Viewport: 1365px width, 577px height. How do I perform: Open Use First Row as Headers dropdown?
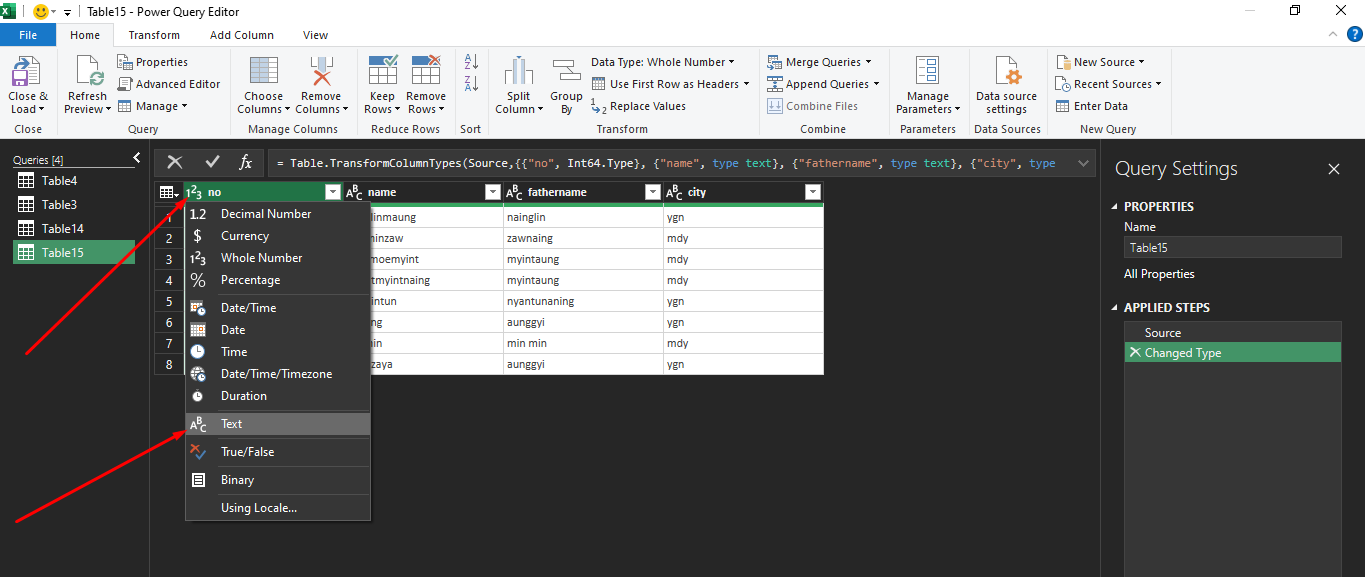[670, 84]
